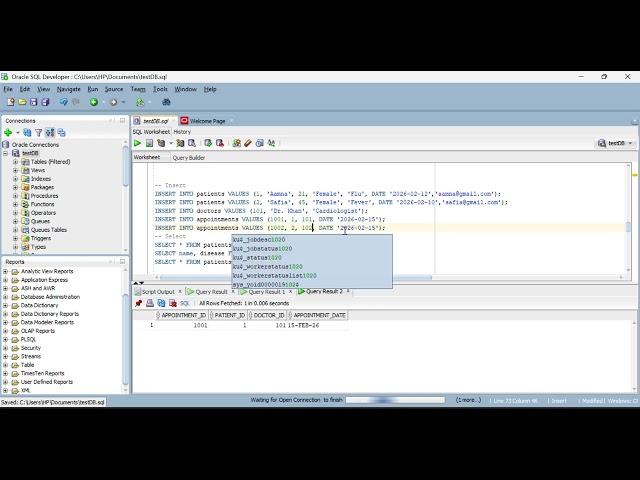Click the To Upper/Lower case icon
640x480 pixels.
click(x=271, y=143)
